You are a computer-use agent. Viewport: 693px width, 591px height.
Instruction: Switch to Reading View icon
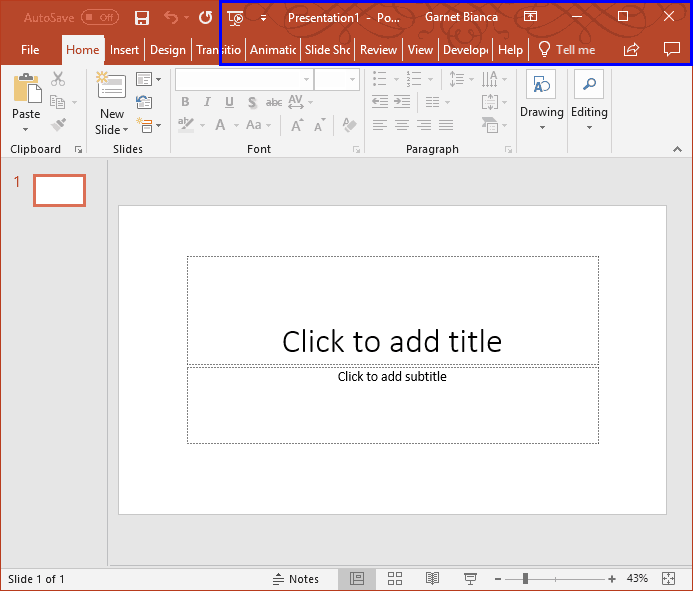432,578
